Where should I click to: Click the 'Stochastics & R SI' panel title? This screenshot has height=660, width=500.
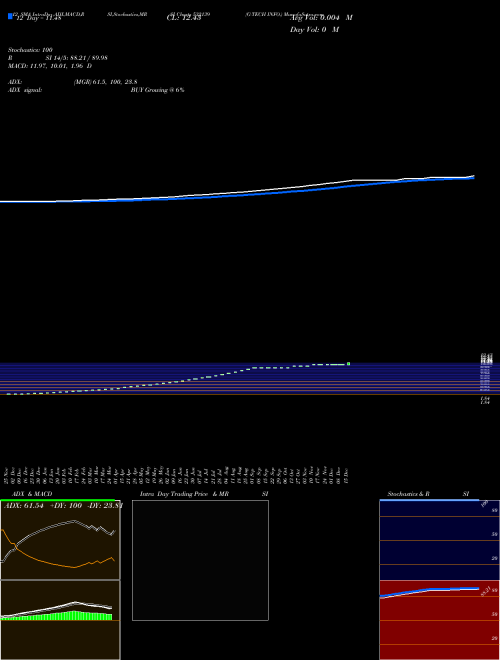coord(428,494)
